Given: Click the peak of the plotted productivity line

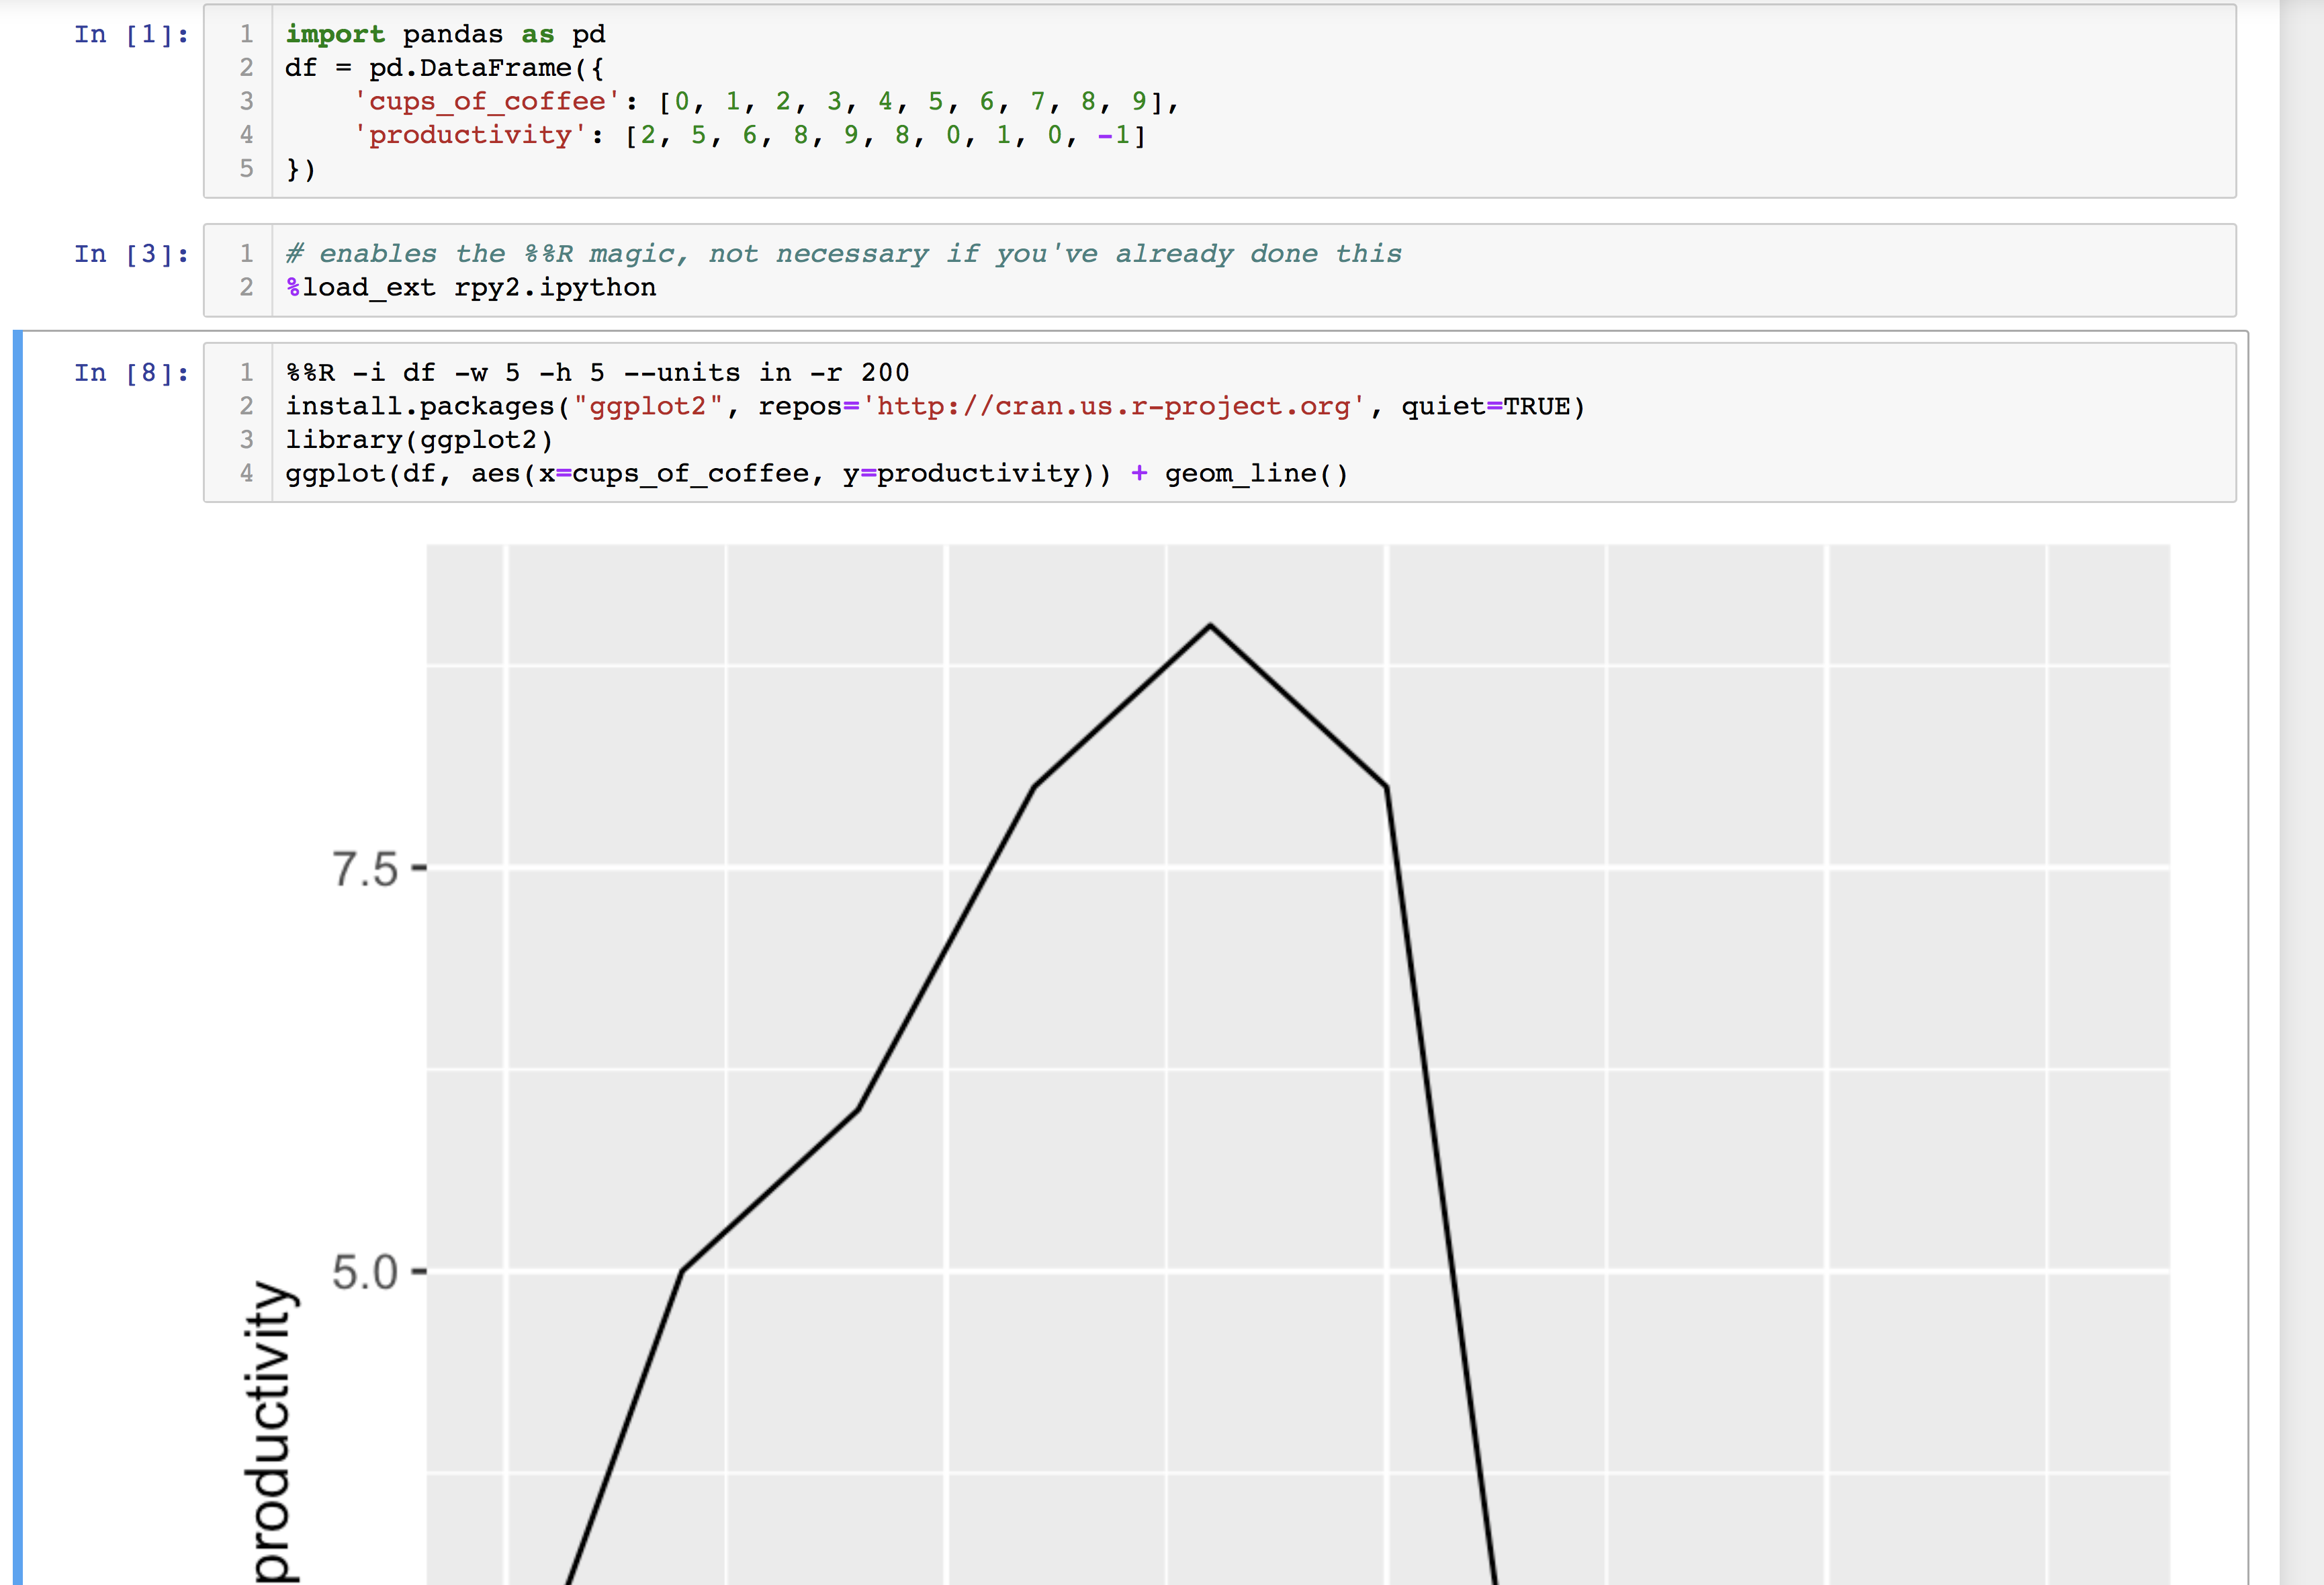Looking at the screenshot, I should pyautogui.click(x=1210, y=626).
